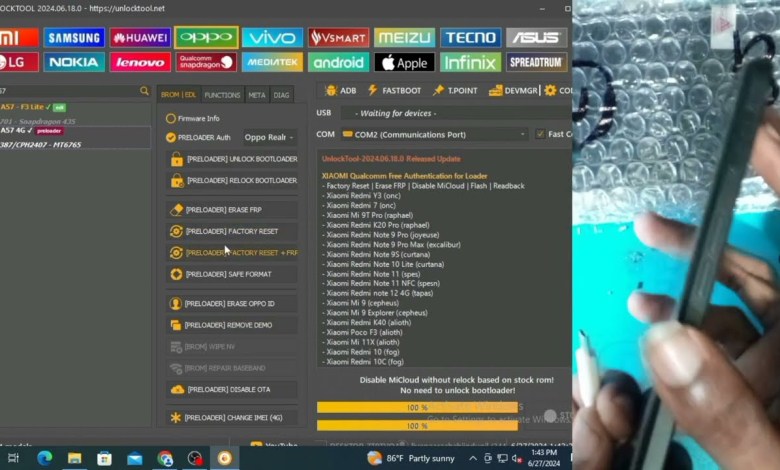Open the Fastboot tool
Image resolution: width=780 pixels, height=470 pixels.
pyautogui.click(x=394, y=91)
